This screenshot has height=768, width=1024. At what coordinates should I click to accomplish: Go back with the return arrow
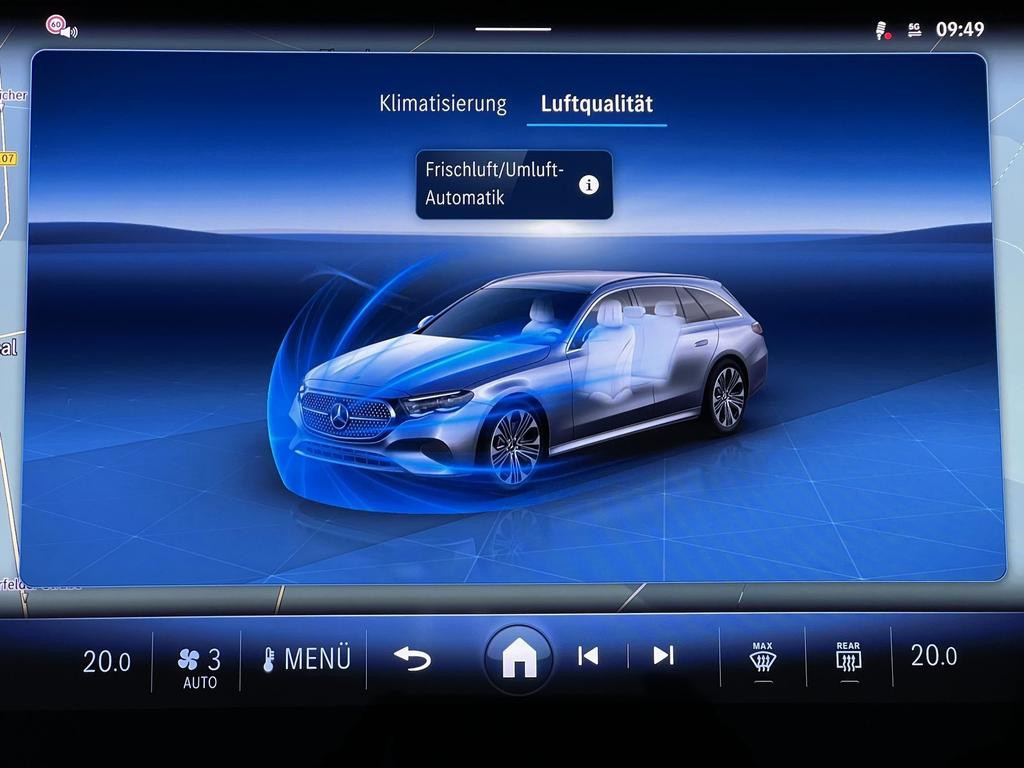click(x=412, y=658)
